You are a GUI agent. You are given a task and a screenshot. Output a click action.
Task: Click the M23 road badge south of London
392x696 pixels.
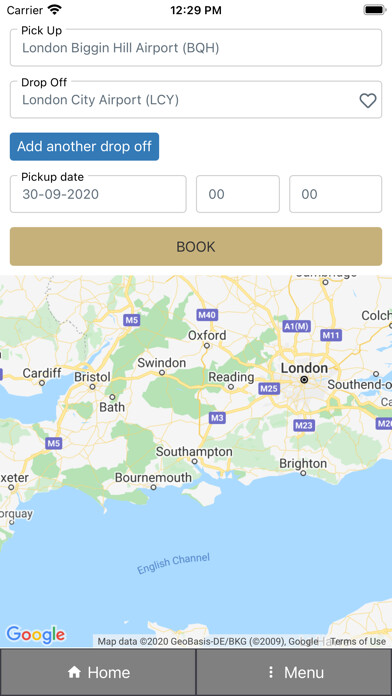(304, 426)
